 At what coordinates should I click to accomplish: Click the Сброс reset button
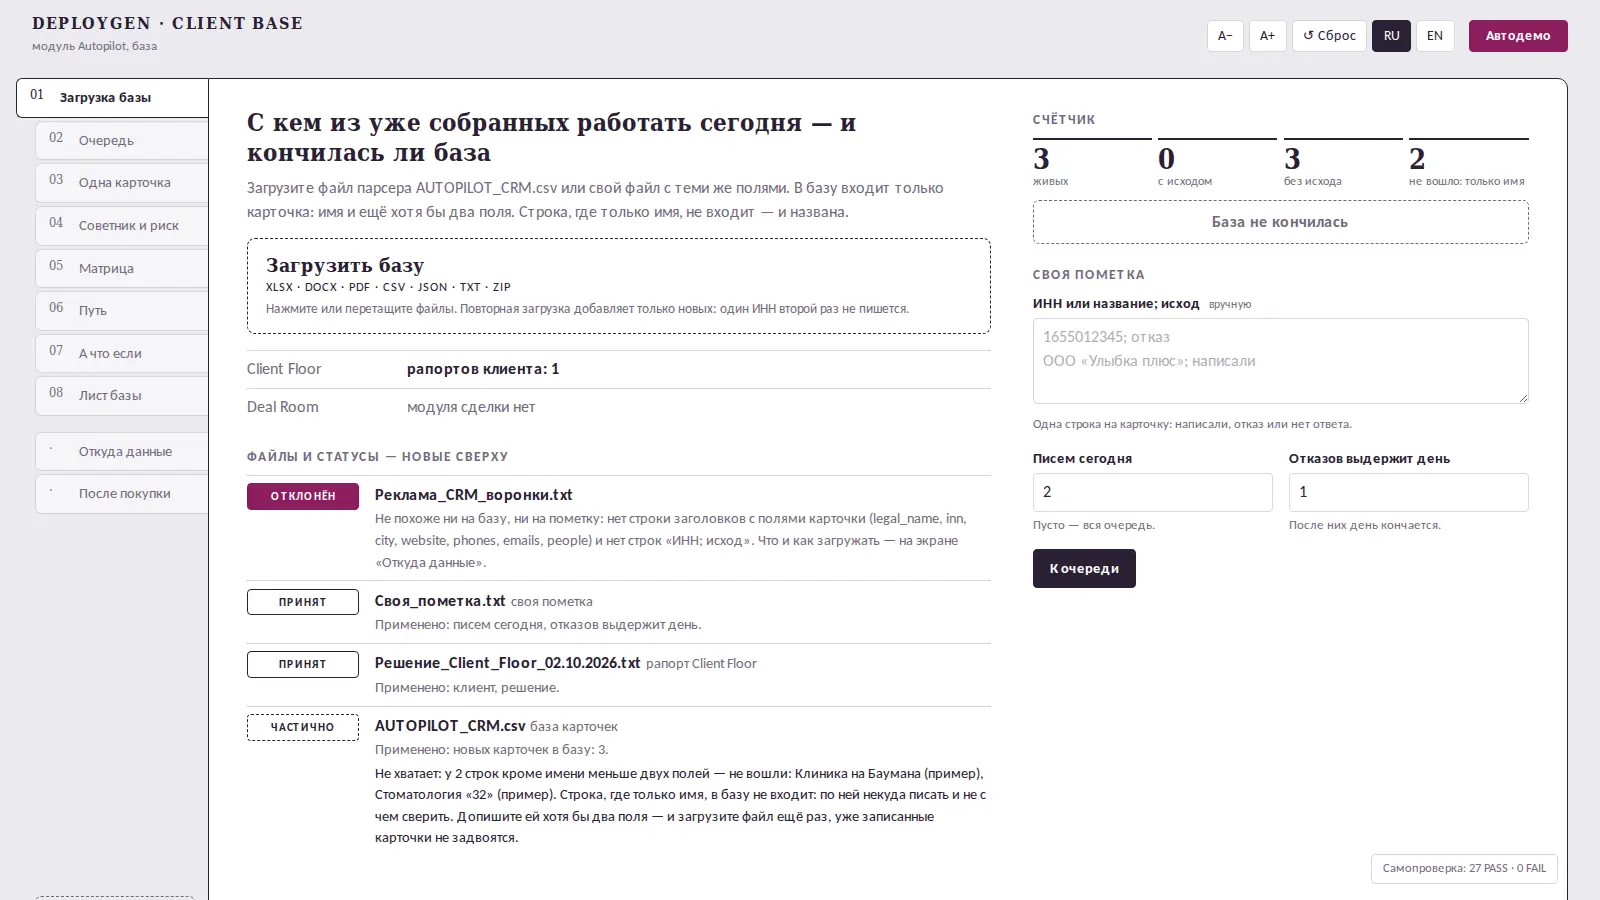tap(1329, 36)
